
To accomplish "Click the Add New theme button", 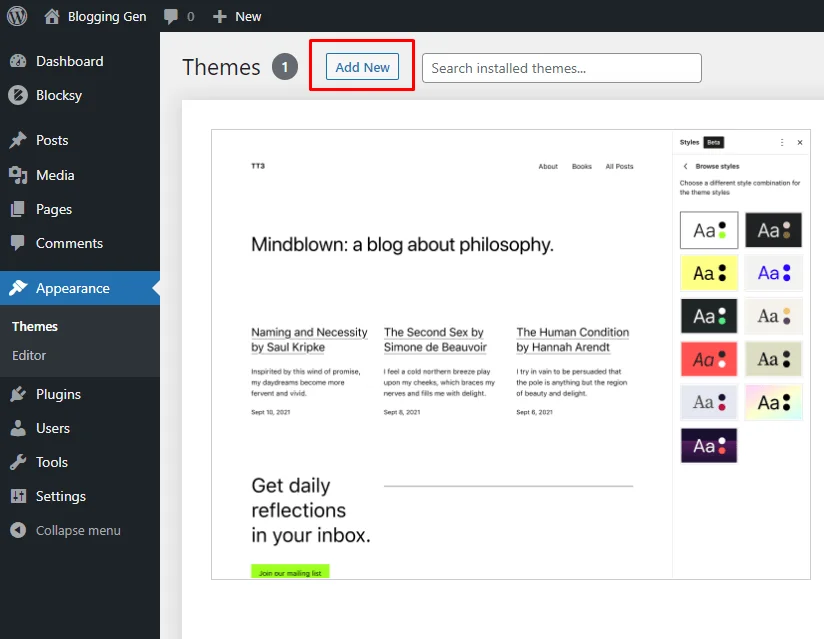I will click(x=362, y=67).
